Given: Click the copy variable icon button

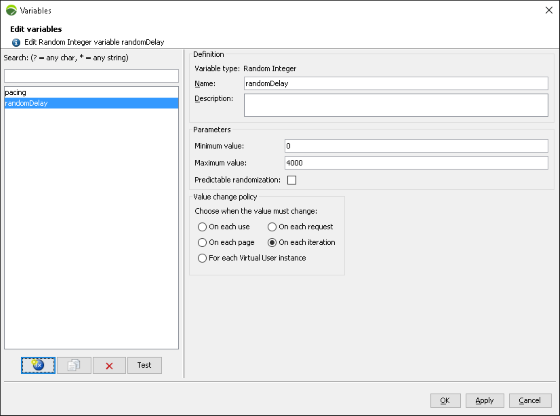Looking at the screenshot, I should click(74, 365).
